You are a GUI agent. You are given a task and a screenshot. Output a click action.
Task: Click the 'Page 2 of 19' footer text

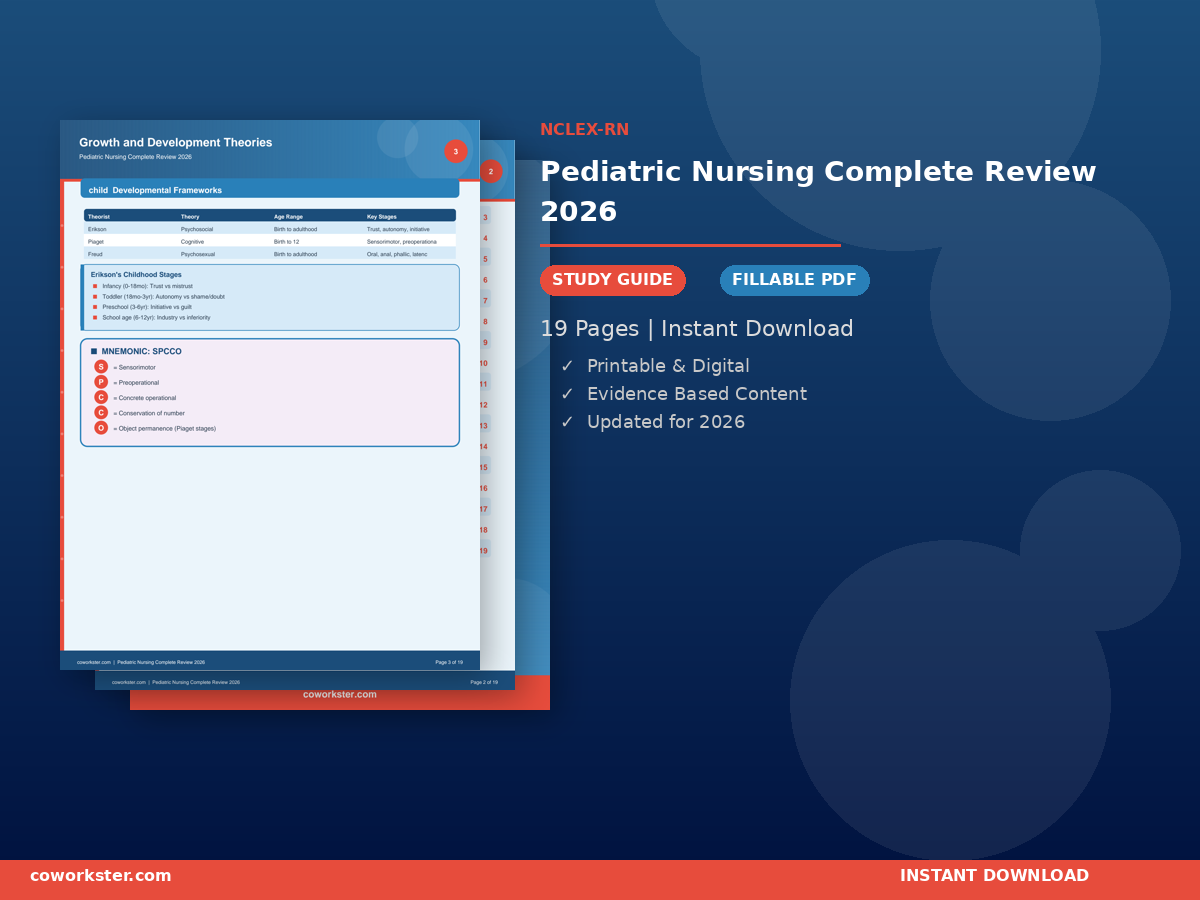(x=484, y=682)
